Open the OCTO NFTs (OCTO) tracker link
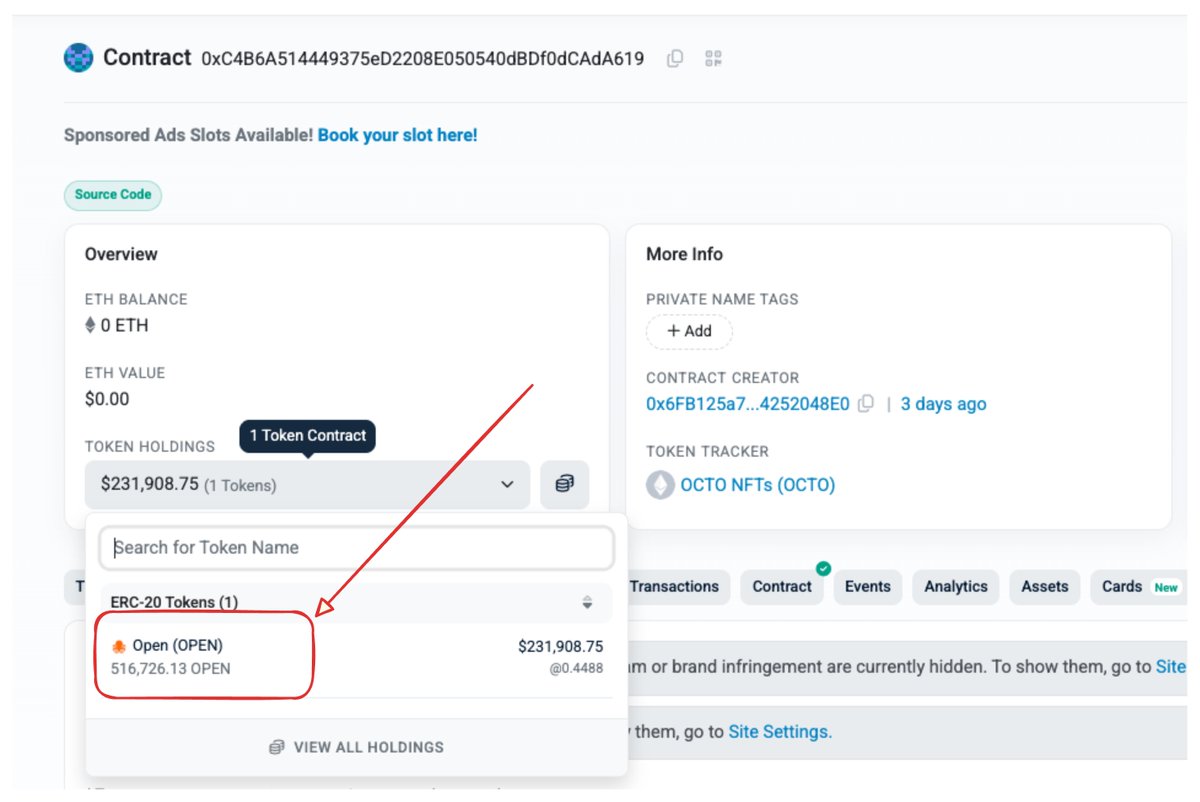This screenshot has width=1200, height=802. pyautogui.click(x=757, y=485)
